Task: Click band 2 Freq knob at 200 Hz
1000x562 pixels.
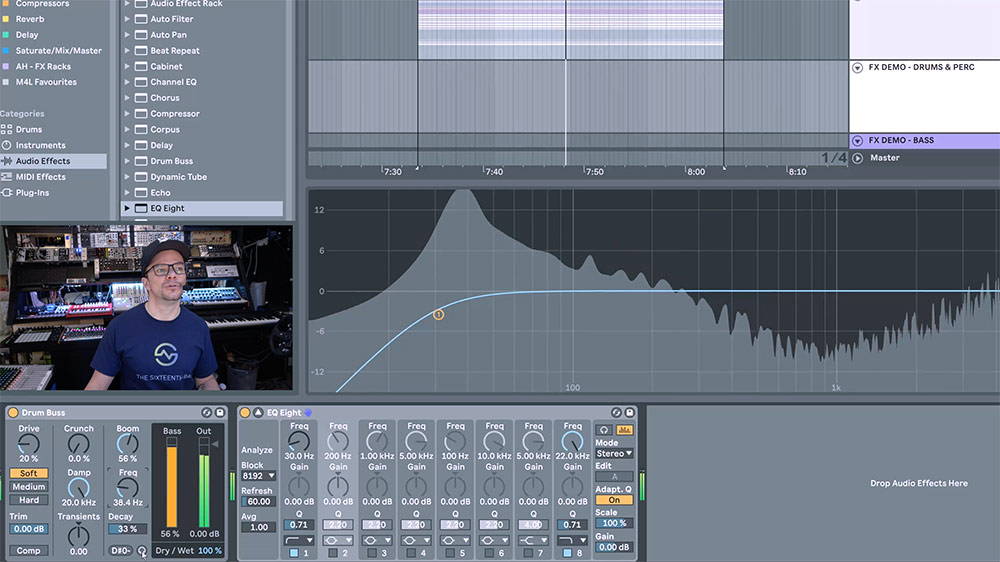Action: (x=338, y=441)
